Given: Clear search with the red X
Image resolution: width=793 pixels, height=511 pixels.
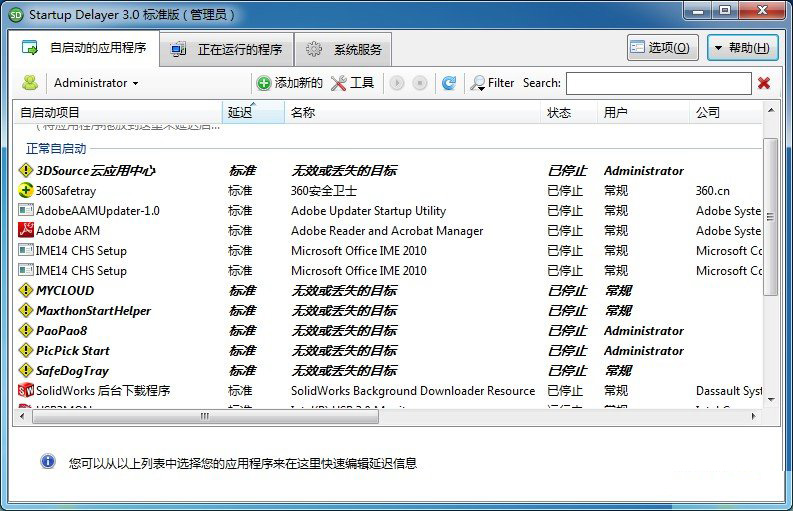Looking at the screenshot, I should point(764,83).
